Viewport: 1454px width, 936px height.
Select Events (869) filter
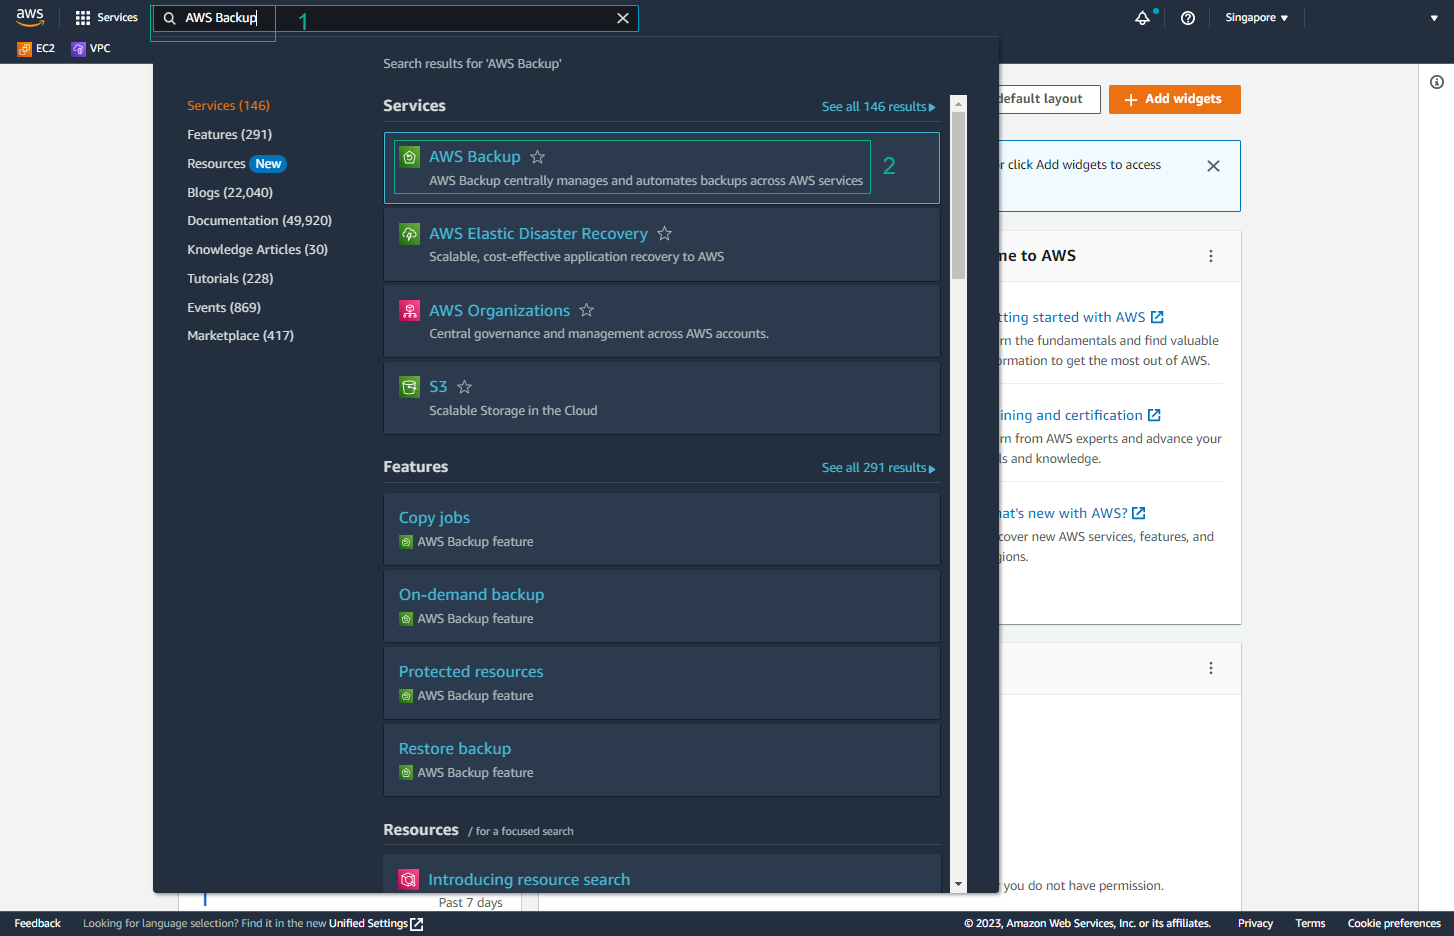click(224, 307)
